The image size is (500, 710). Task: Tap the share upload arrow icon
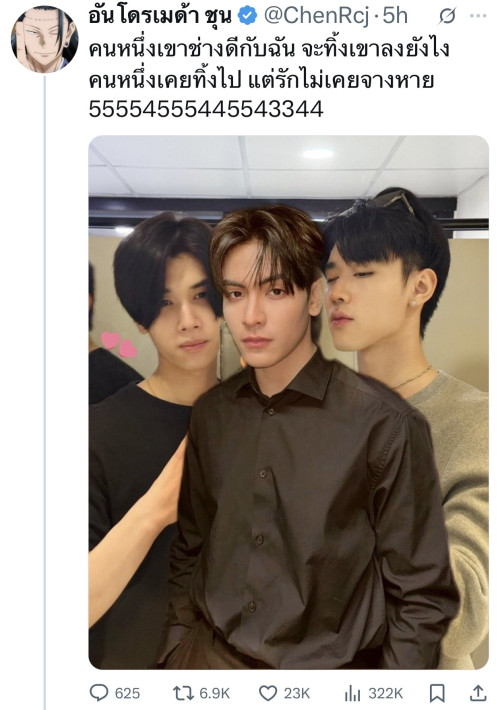(x=478, y=693)
